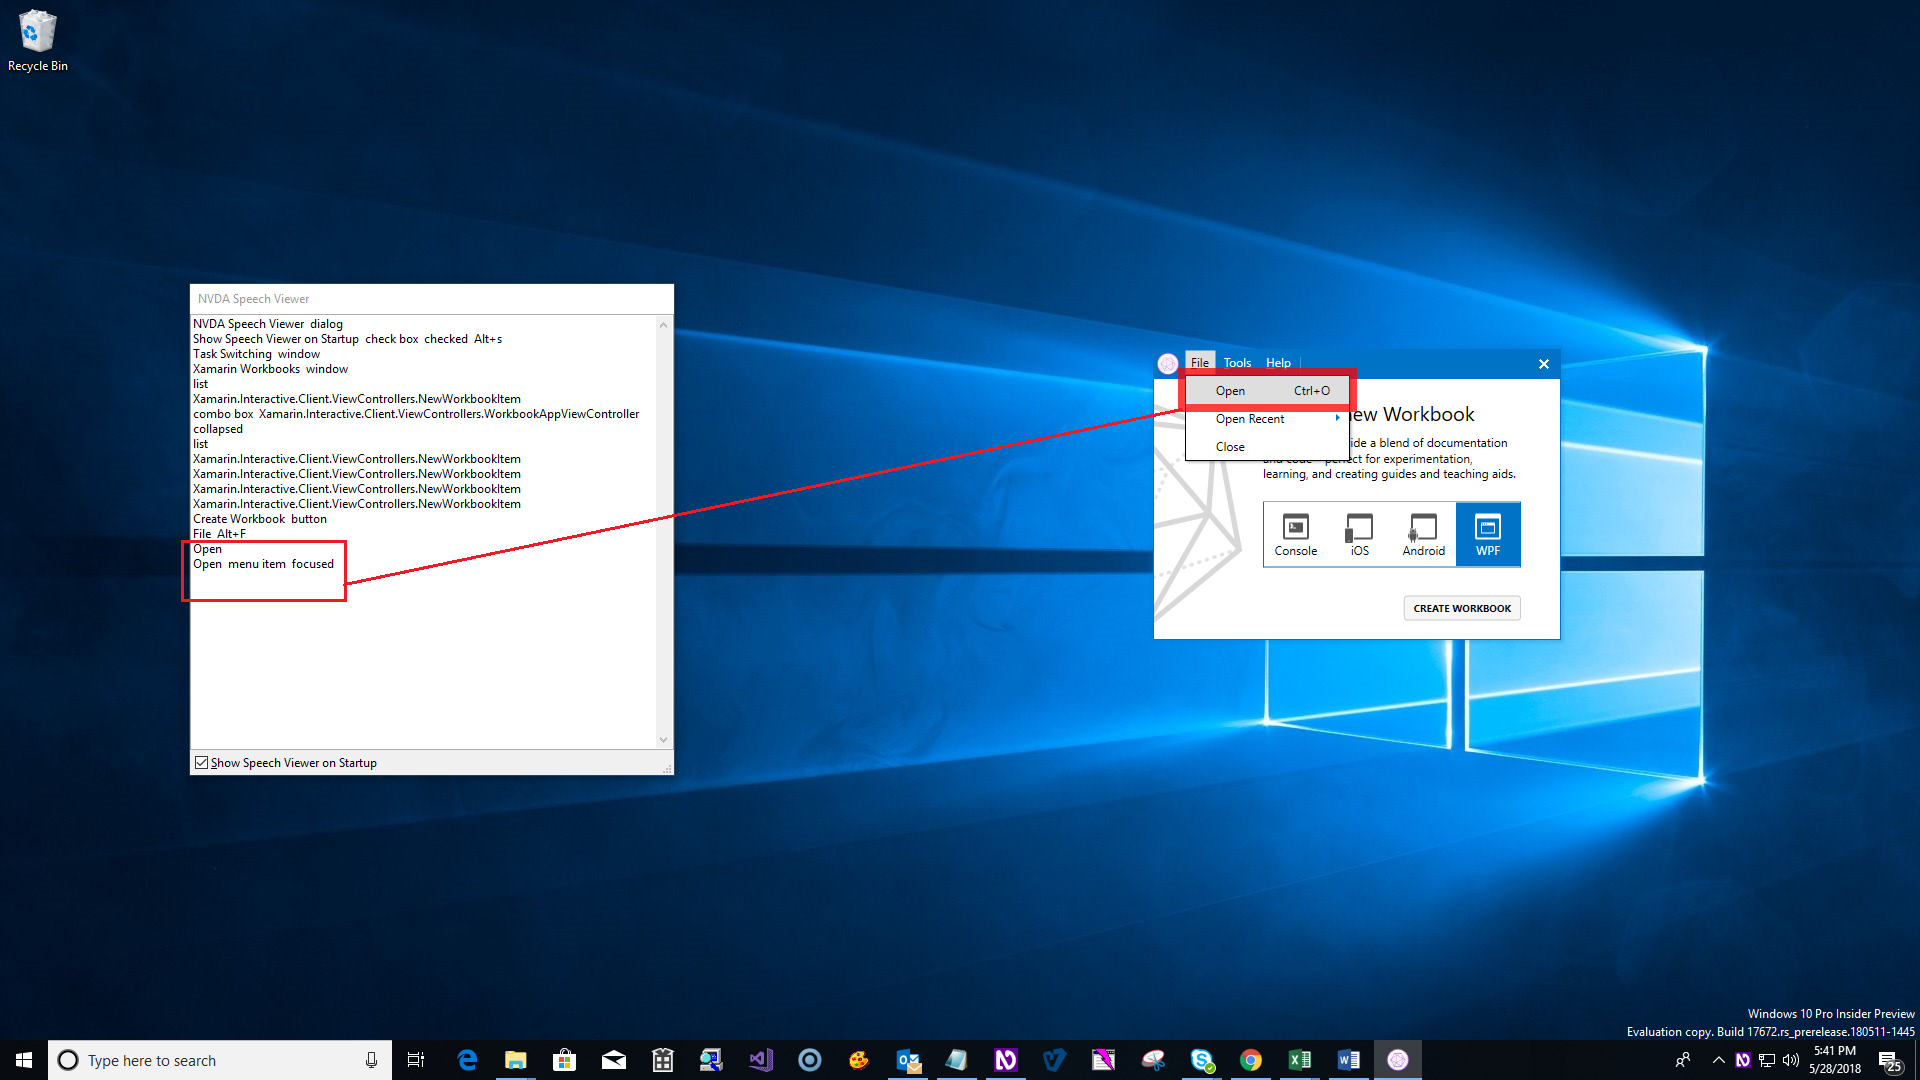Viewport: 1920px width, 1080px height.
Task: Open Microsoft Edge from the taskbar
Action: click(x=467, y=1059)
